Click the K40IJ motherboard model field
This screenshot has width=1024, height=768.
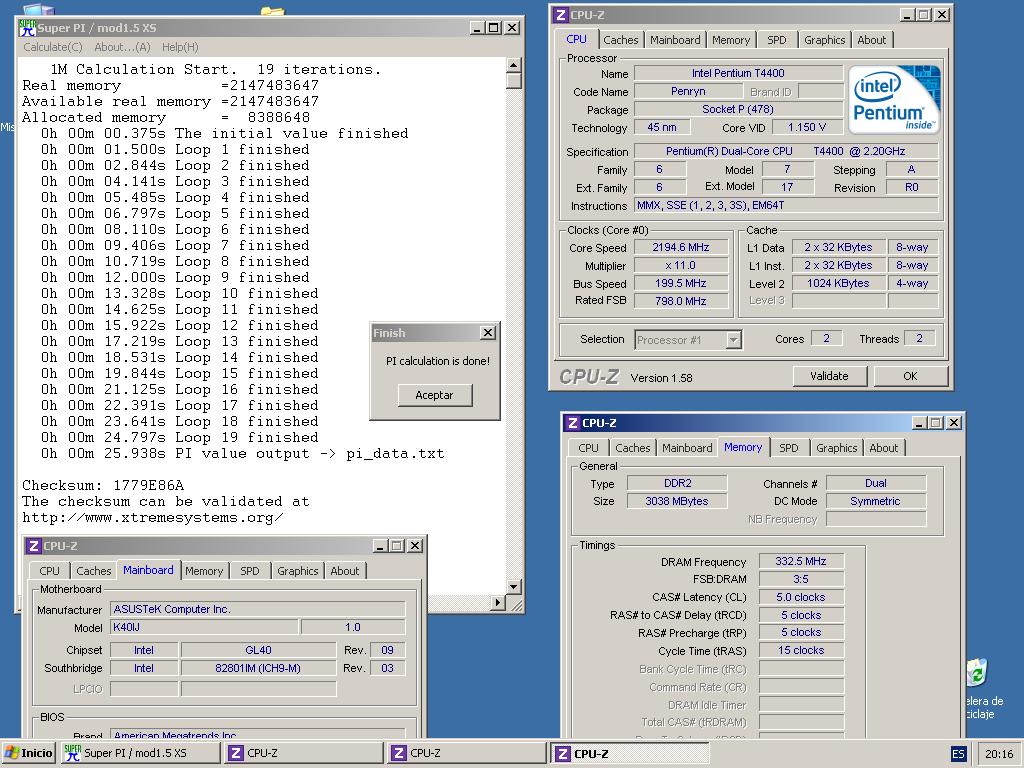coord(204,628)
